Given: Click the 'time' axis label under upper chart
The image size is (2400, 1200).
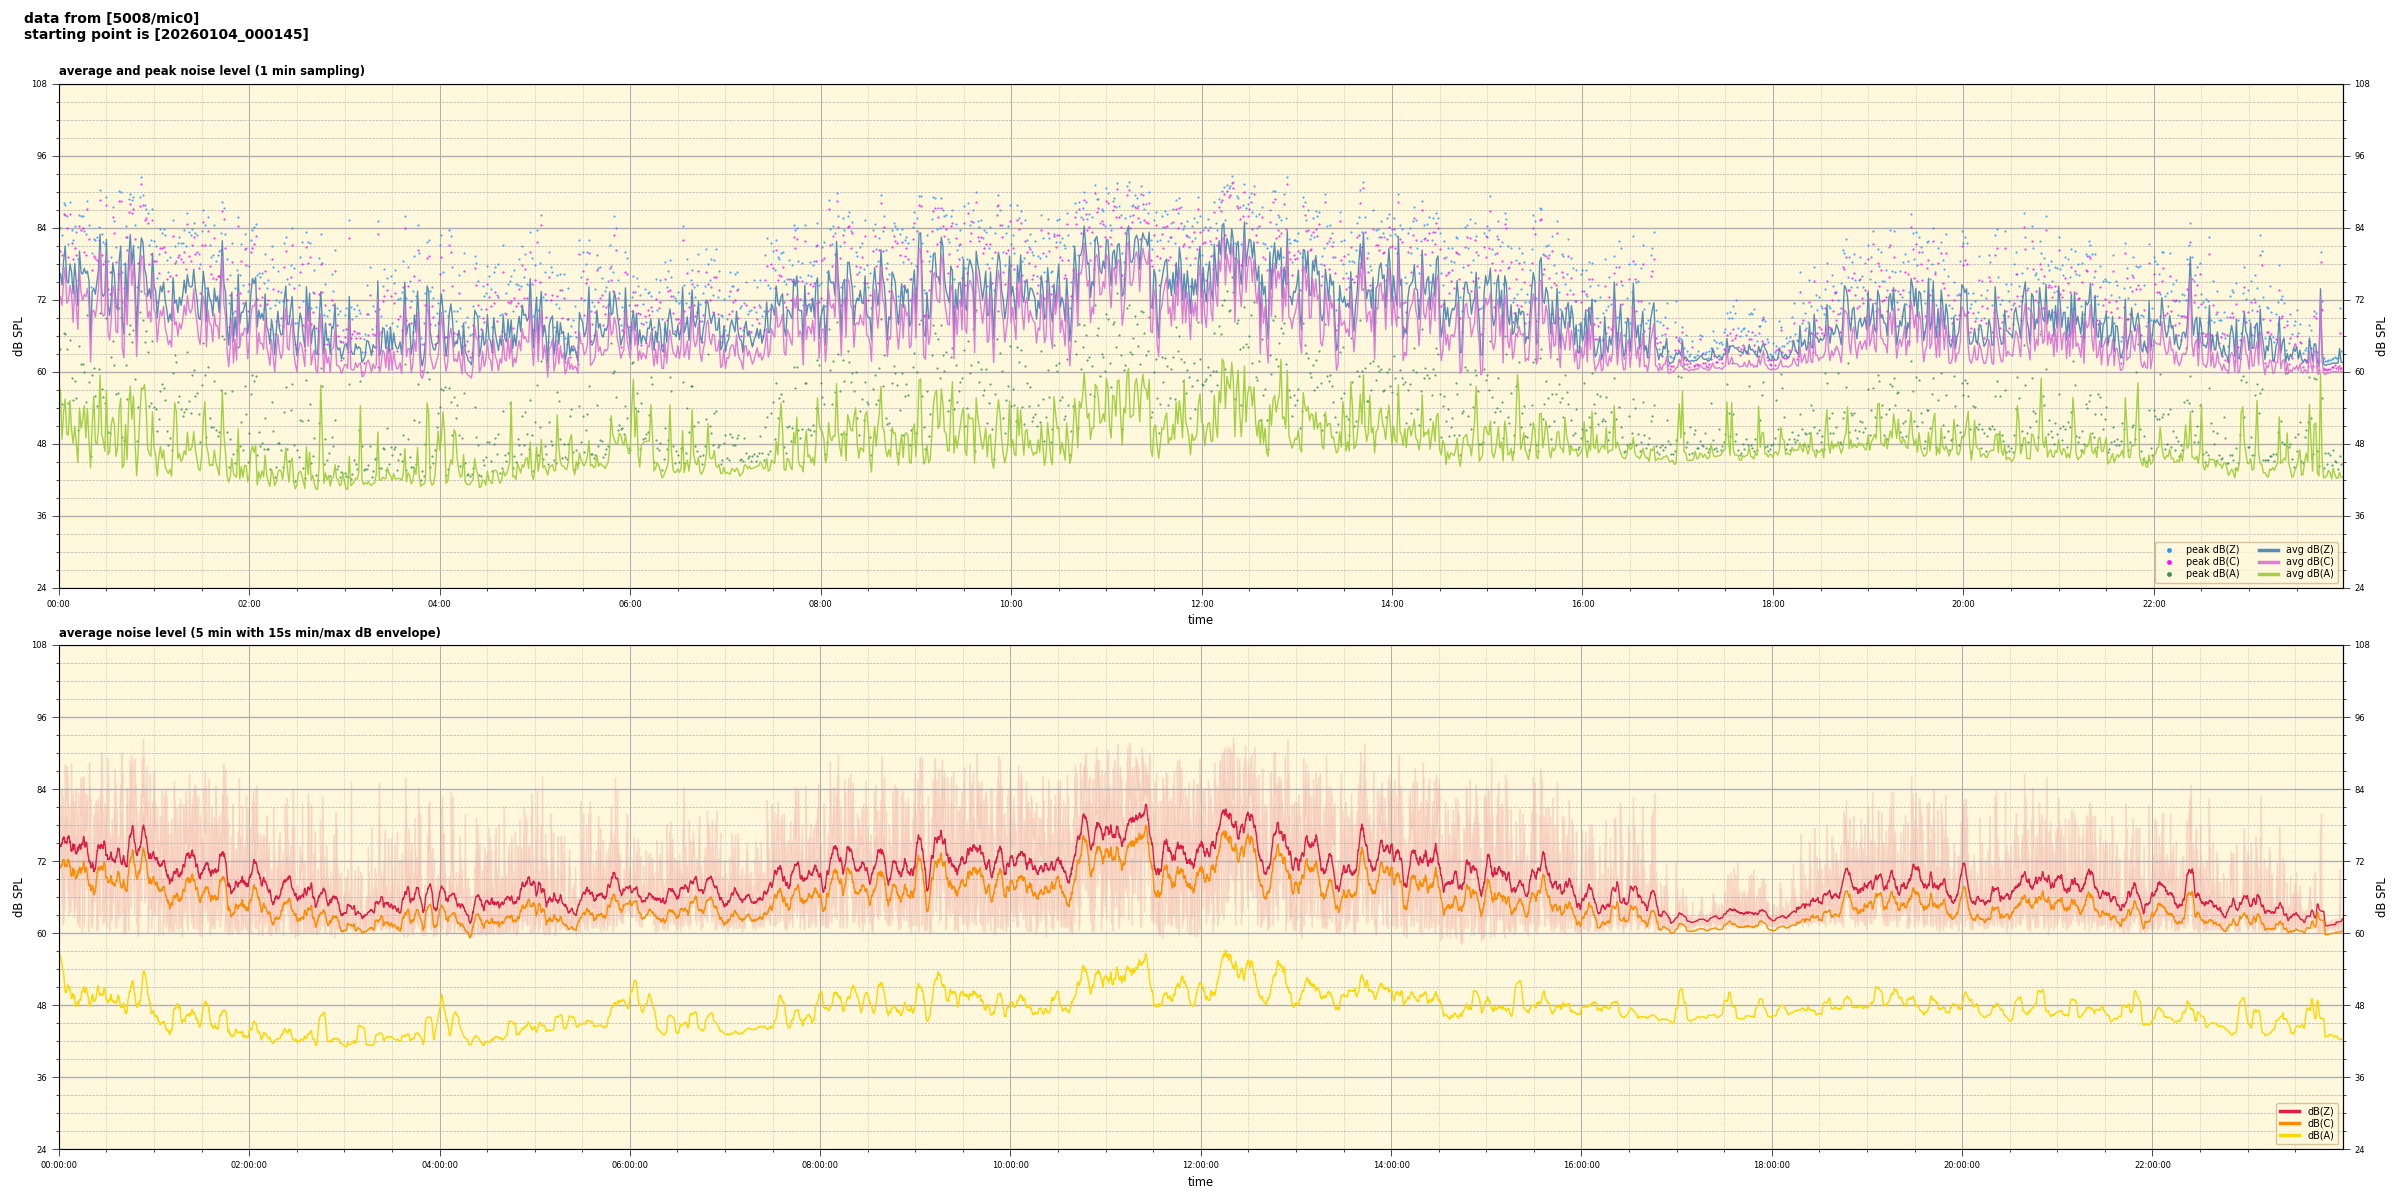Looking at the screenshot, I should click(1200, 620).
